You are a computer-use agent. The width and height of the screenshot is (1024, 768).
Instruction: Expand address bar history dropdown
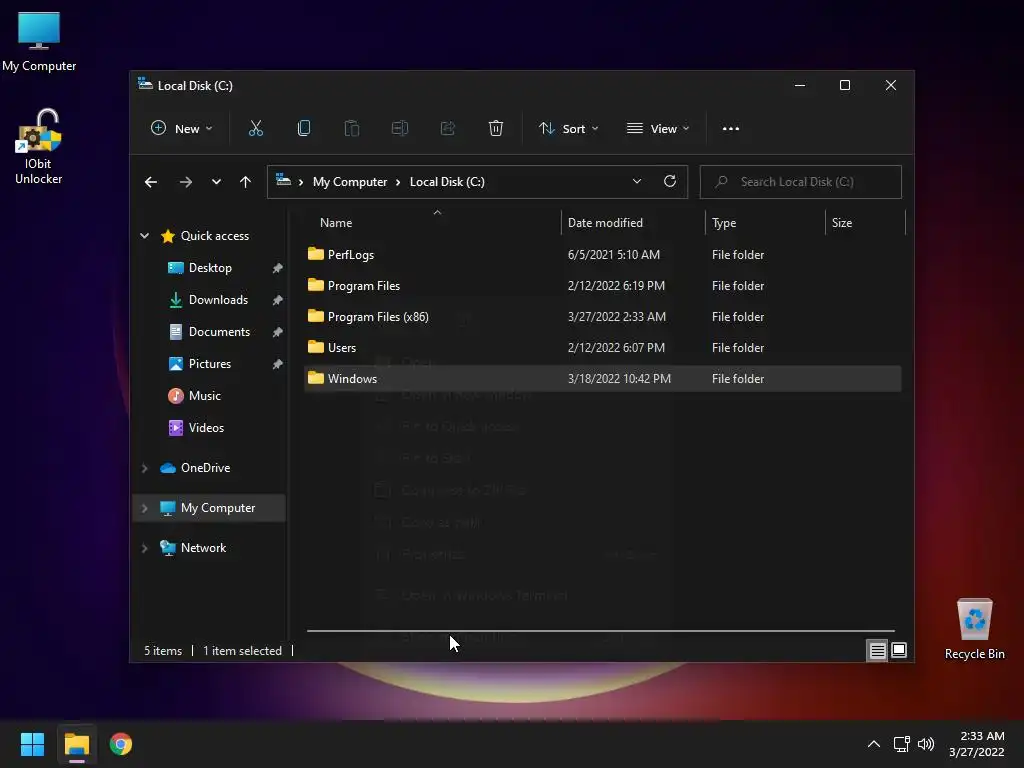(637, 182)
